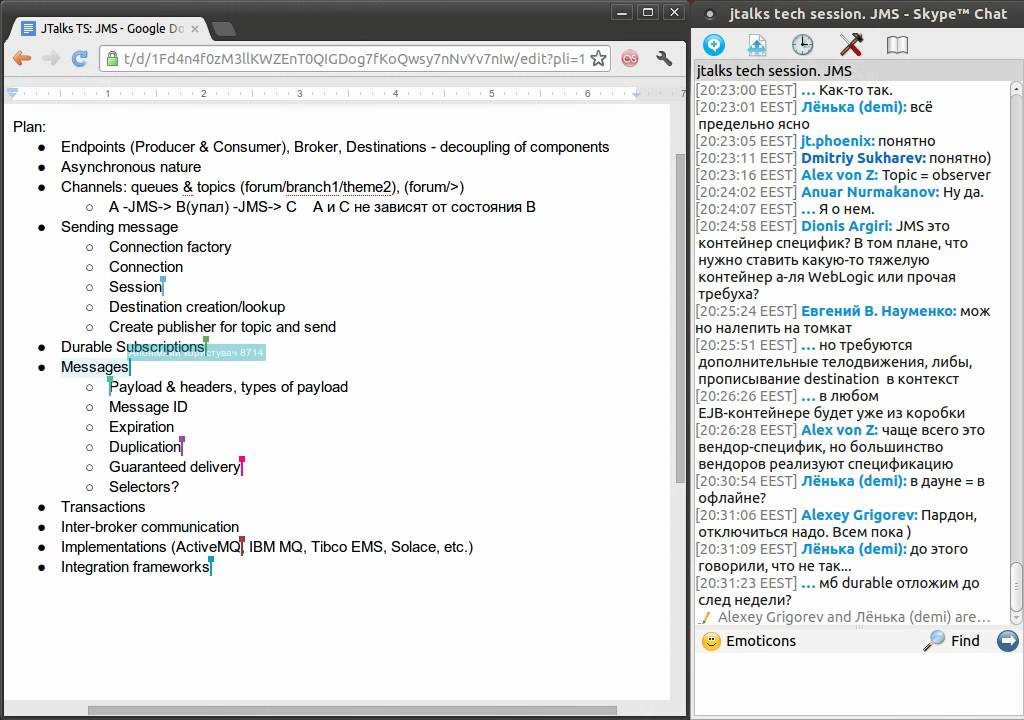
Task: Click the Skype open book icon
Action: click(x=897, y=44)
